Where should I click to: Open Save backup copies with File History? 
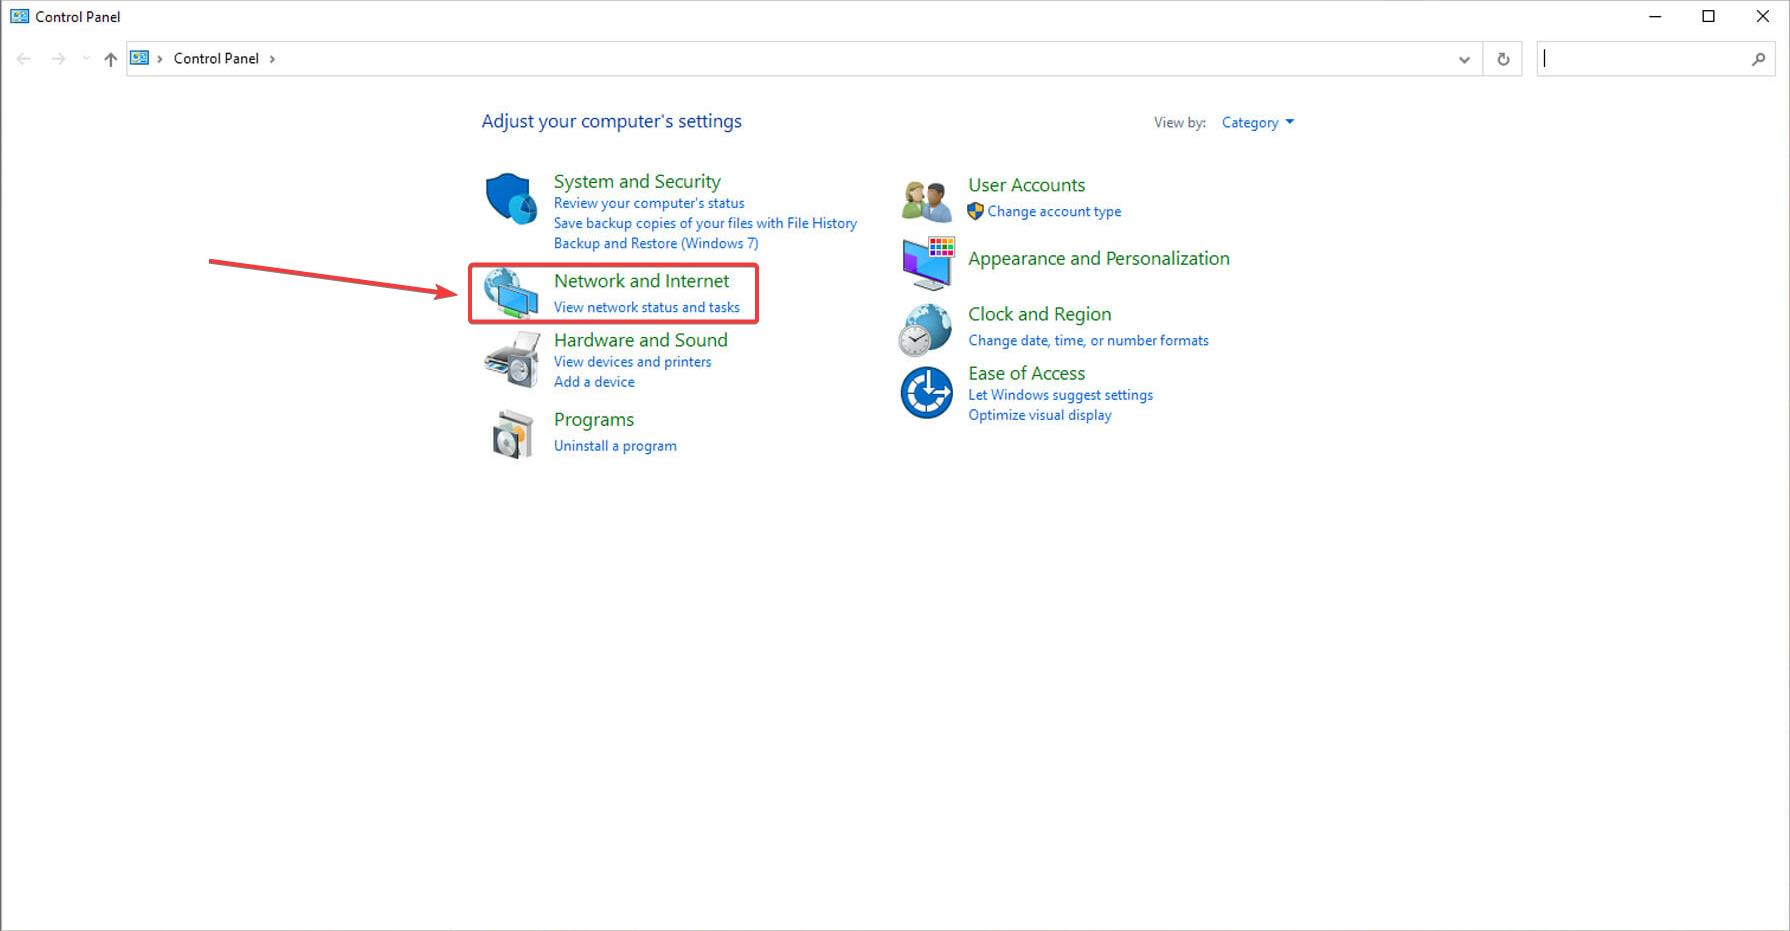tap(705, 223)
